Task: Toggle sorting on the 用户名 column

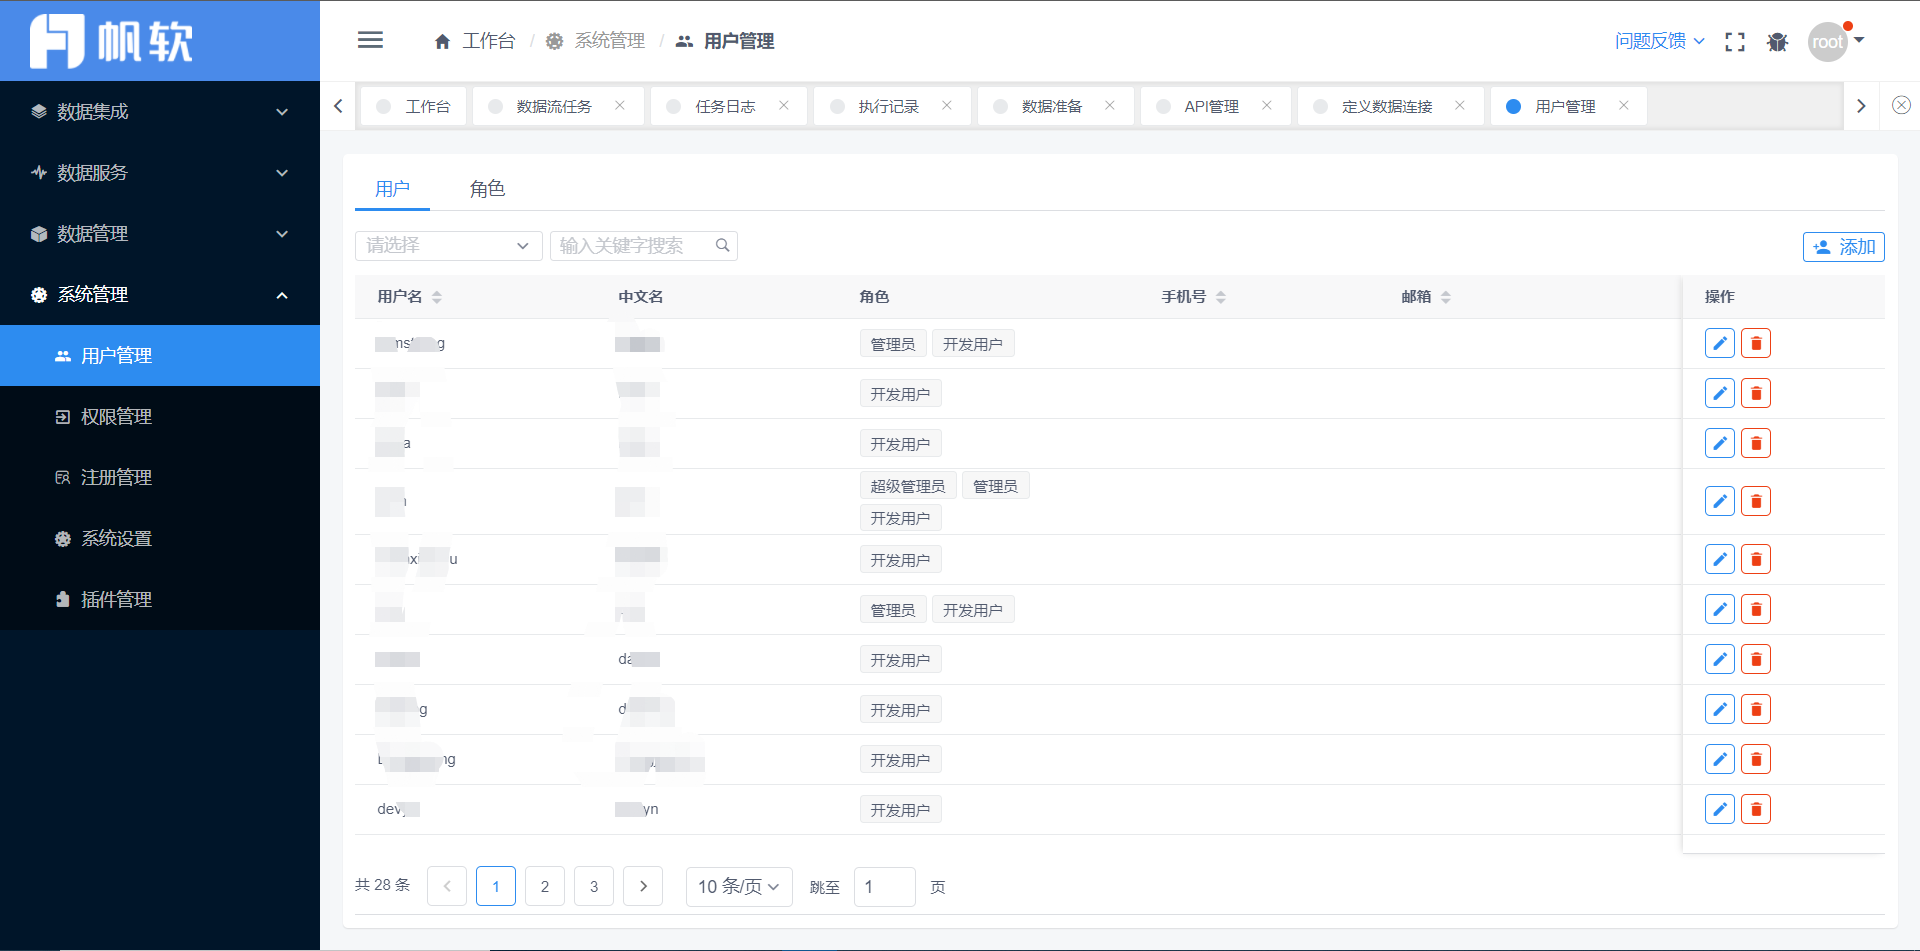Action: [438, 297]
